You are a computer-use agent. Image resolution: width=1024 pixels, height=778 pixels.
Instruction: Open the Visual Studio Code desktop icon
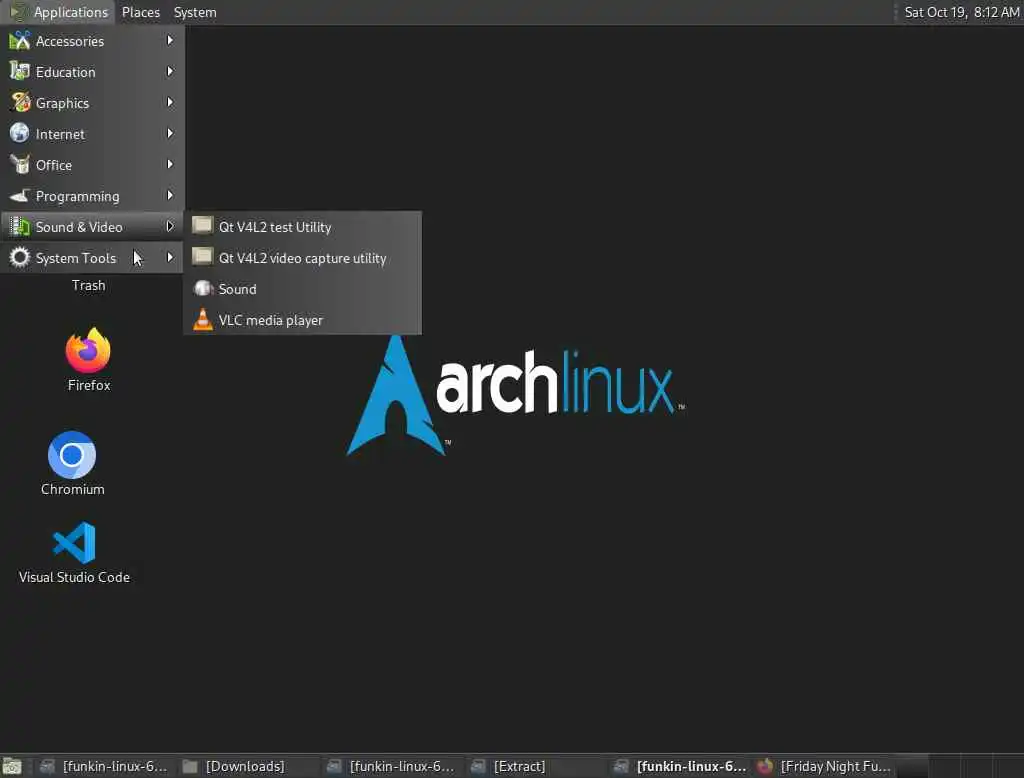74,543
